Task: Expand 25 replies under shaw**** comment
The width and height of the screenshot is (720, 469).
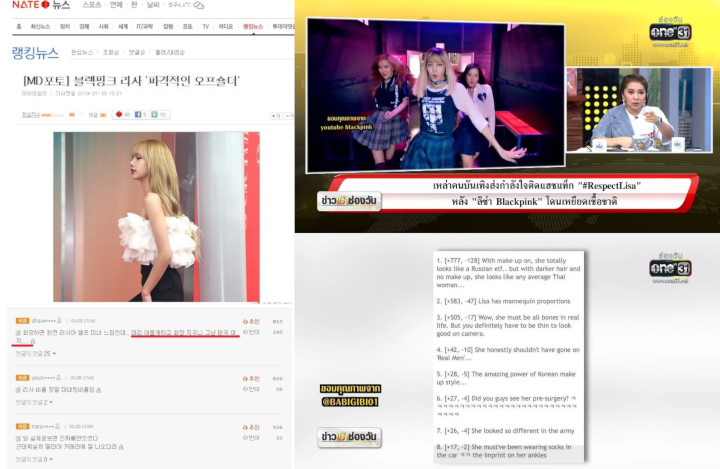Action: pos(36,354)
